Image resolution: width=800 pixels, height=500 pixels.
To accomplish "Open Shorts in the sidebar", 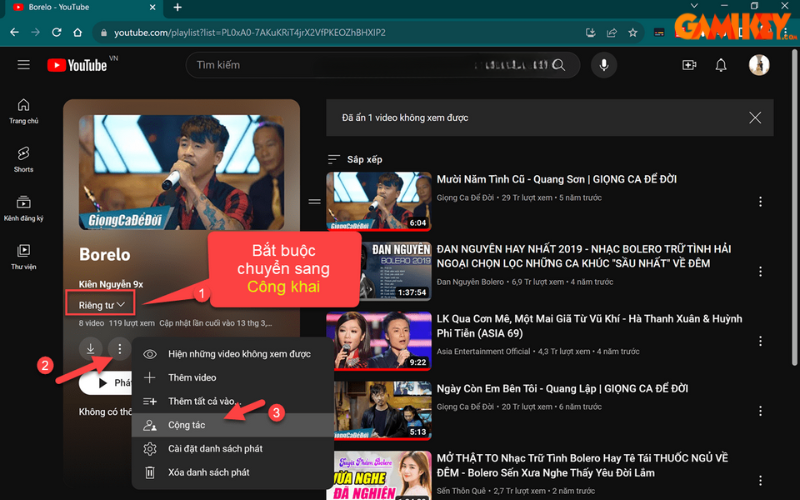I will point(23,160).
